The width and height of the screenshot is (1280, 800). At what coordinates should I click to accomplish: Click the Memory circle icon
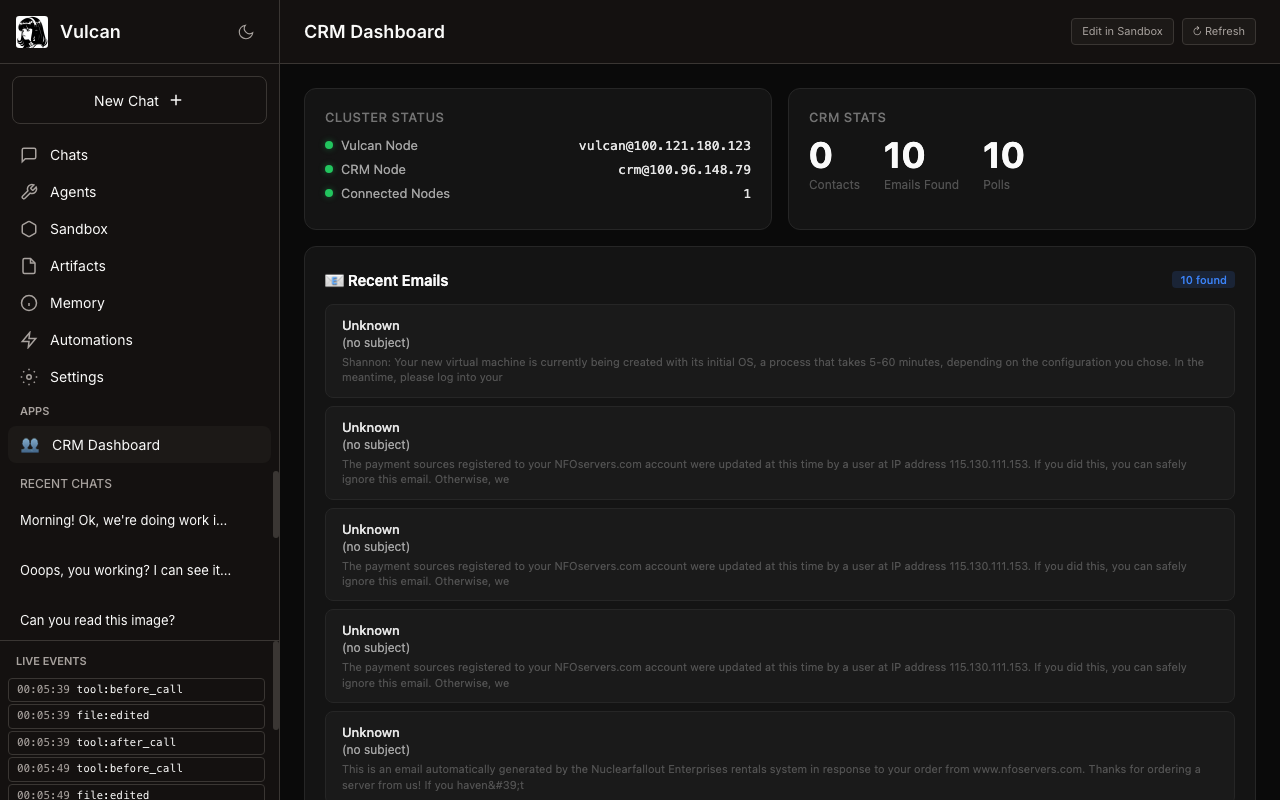coord(29,303)
